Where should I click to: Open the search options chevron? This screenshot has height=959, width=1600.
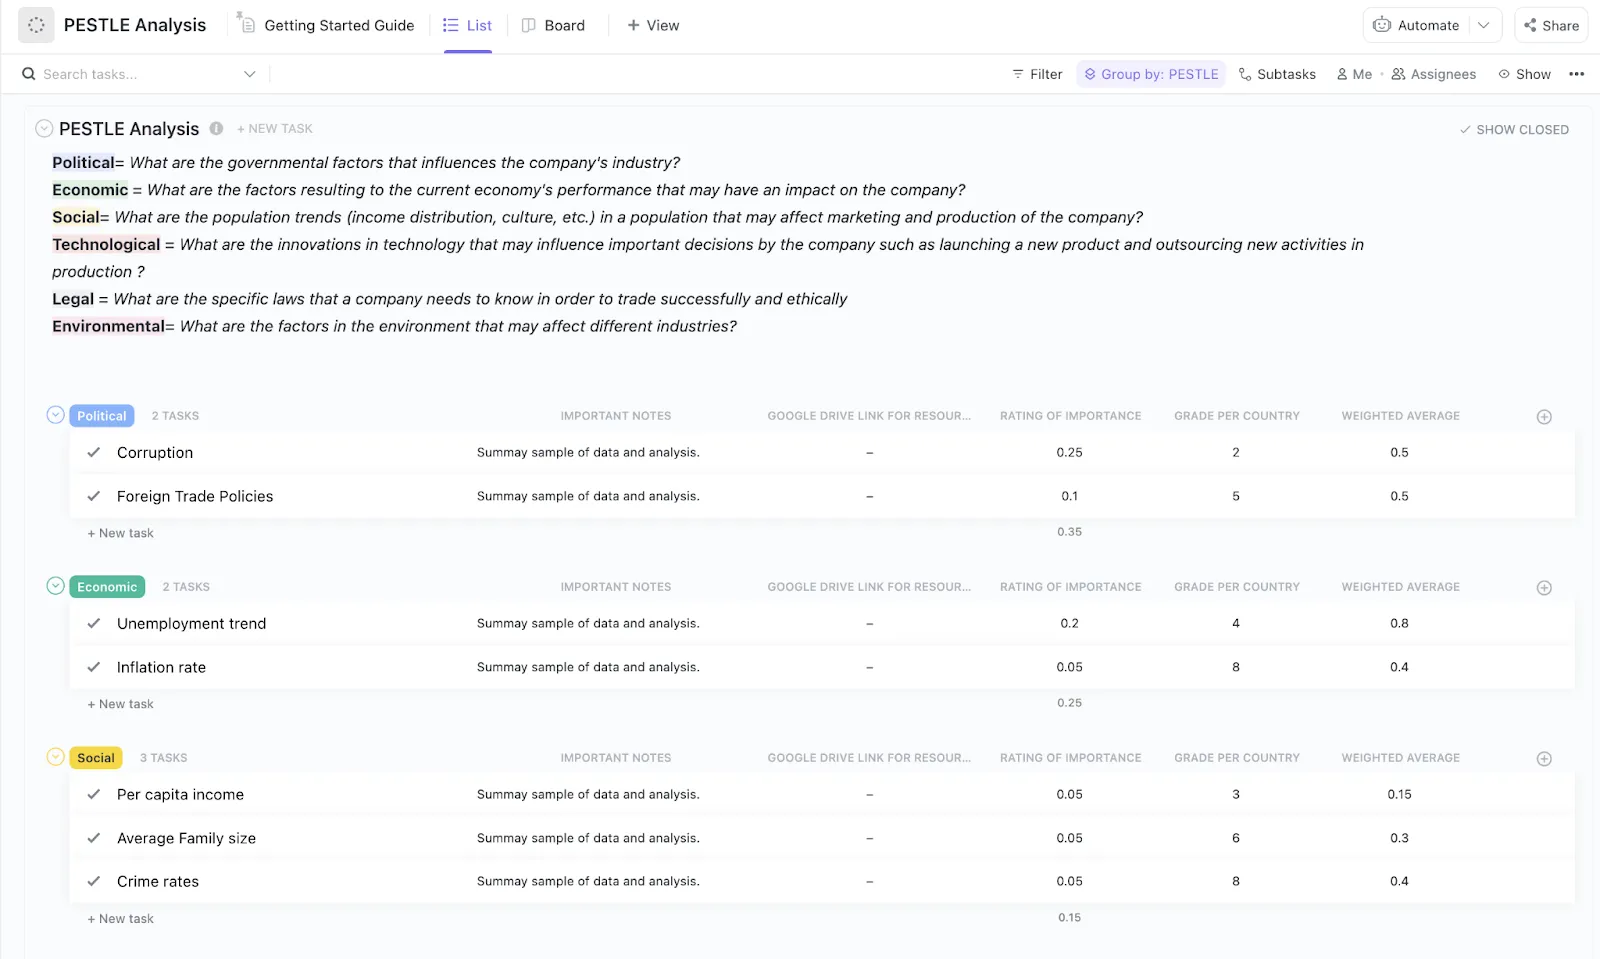[x=250, y=74]
